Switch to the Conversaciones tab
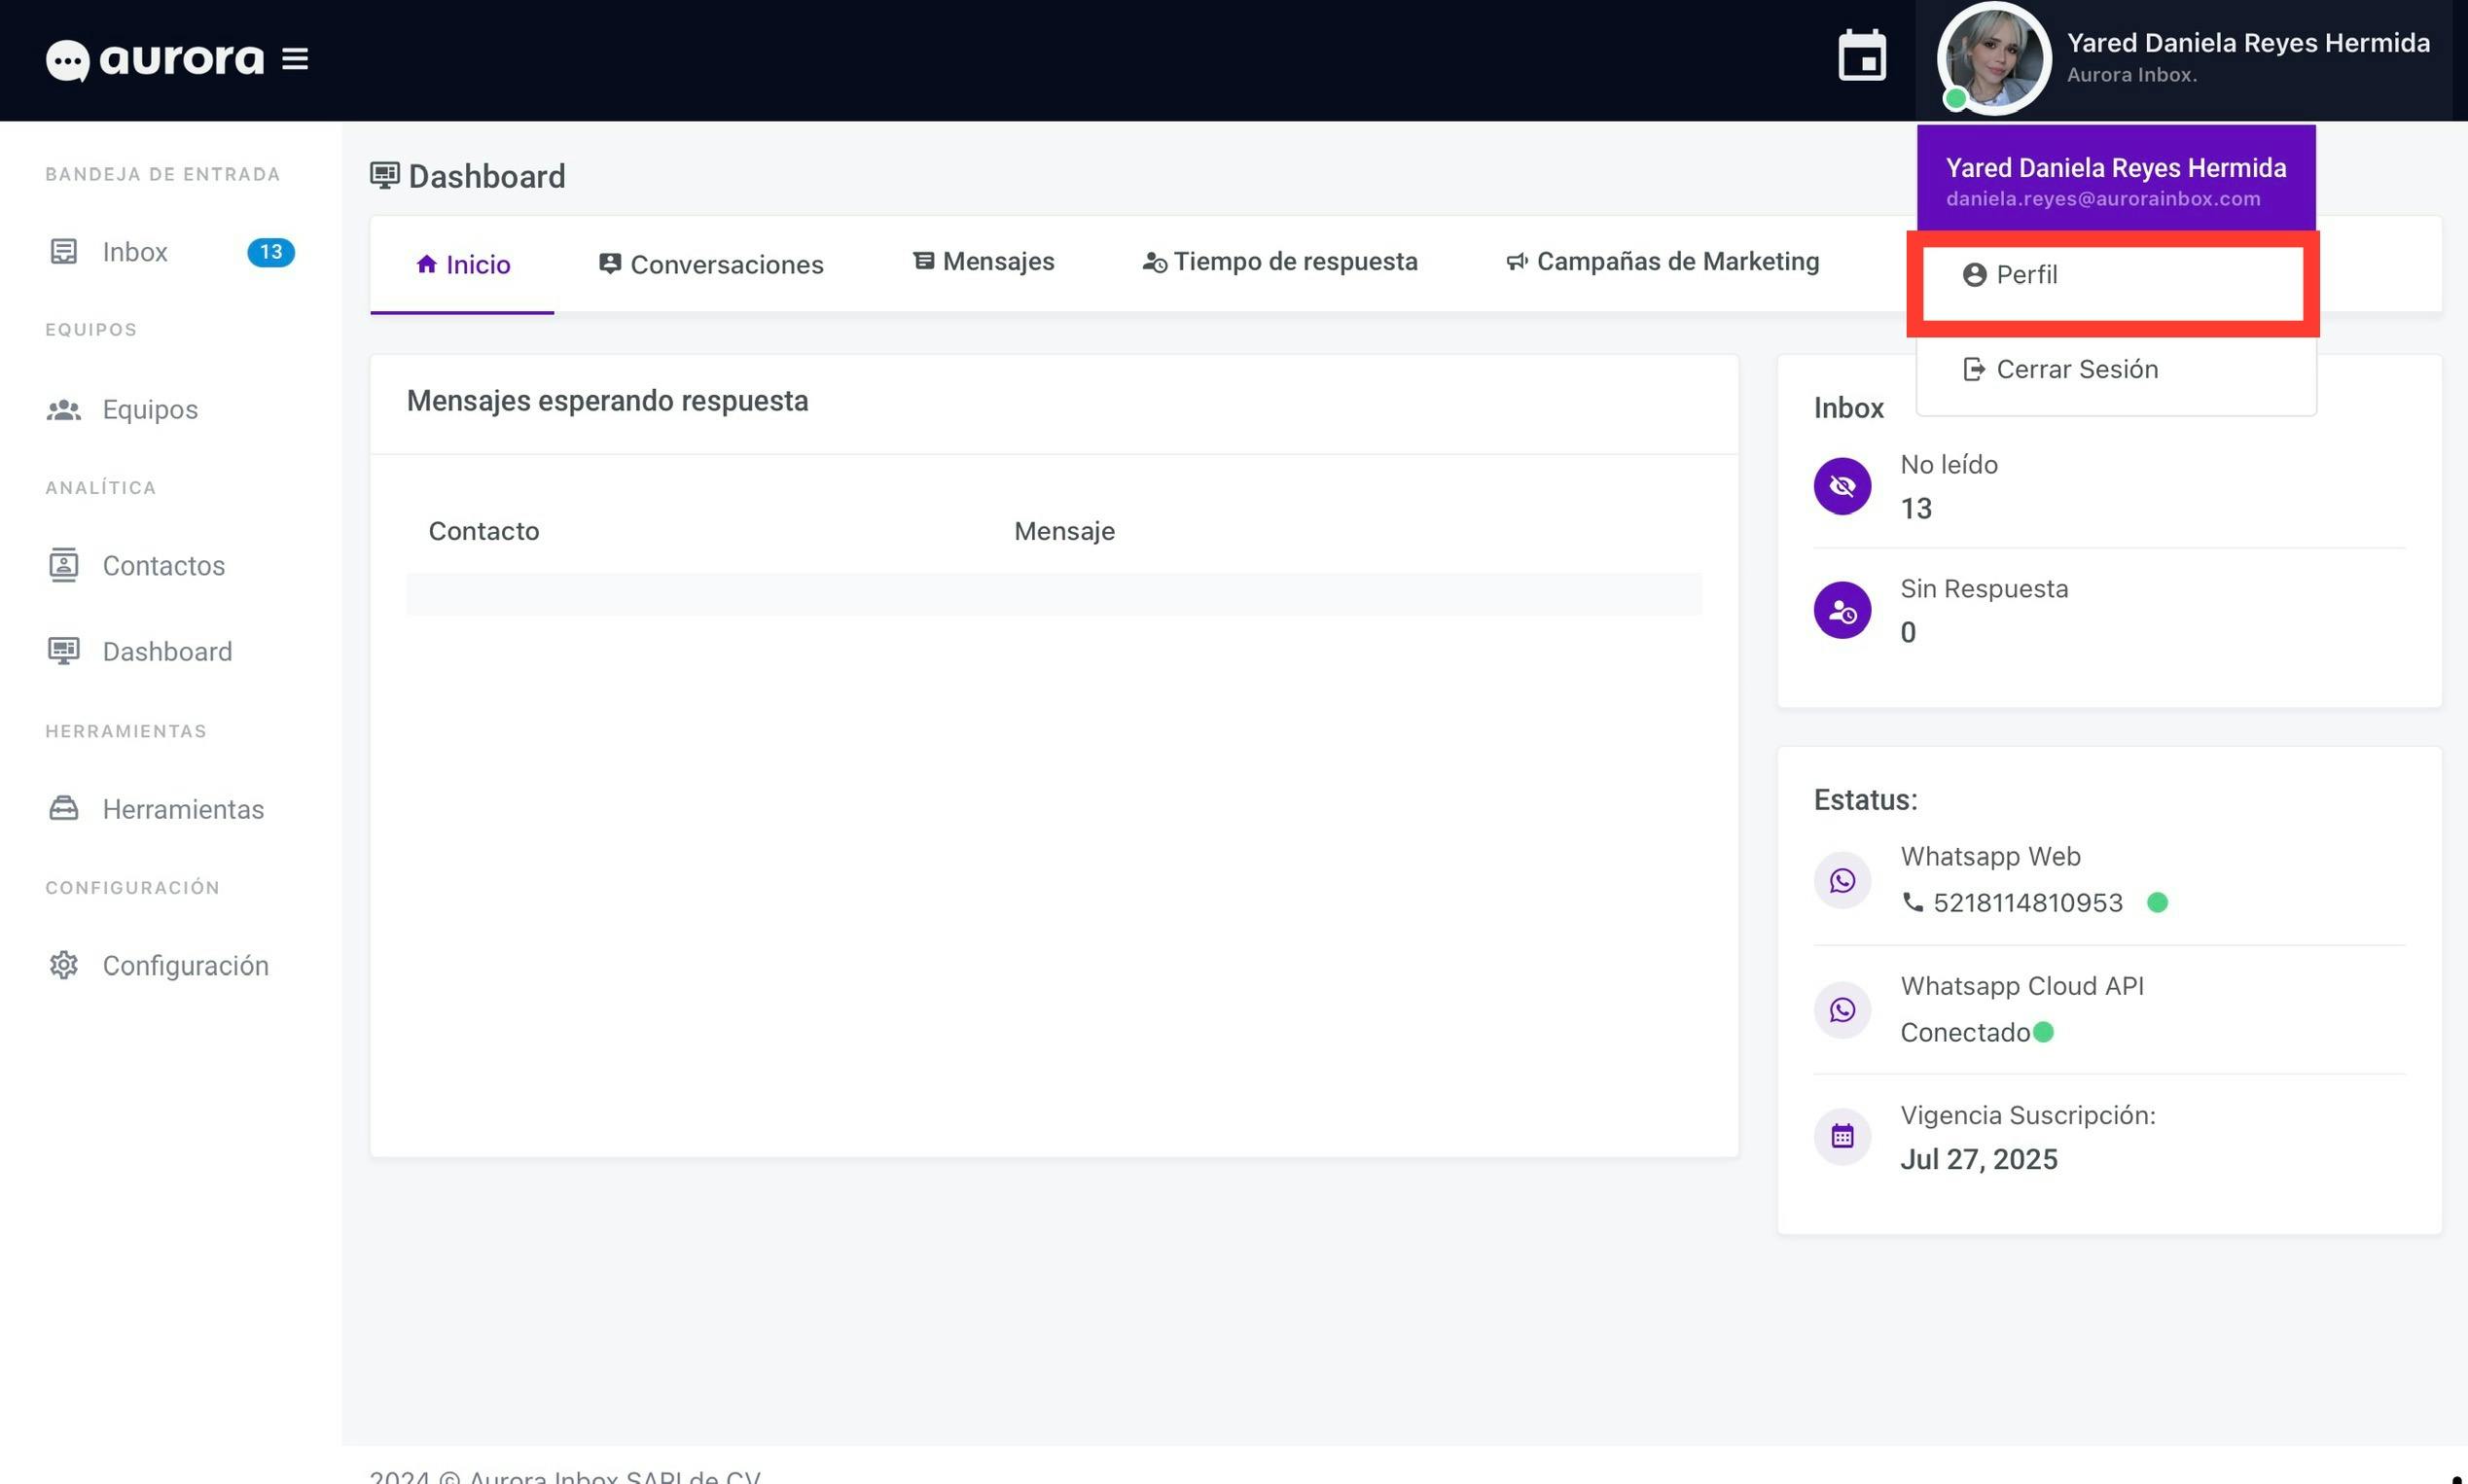The width and height of the screenshot is (2468, 1484). point(711,265)
